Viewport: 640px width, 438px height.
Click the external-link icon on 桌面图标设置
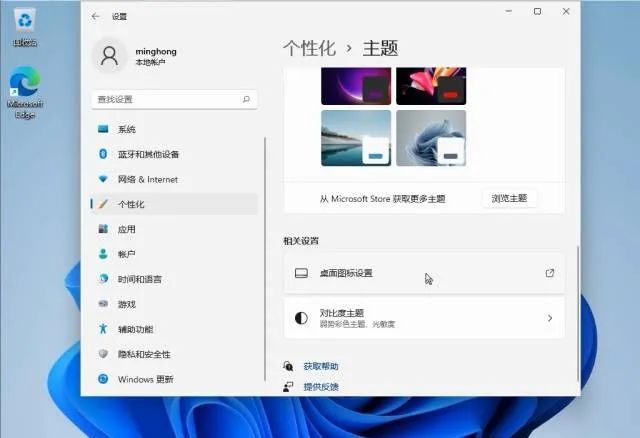[550, 273]
